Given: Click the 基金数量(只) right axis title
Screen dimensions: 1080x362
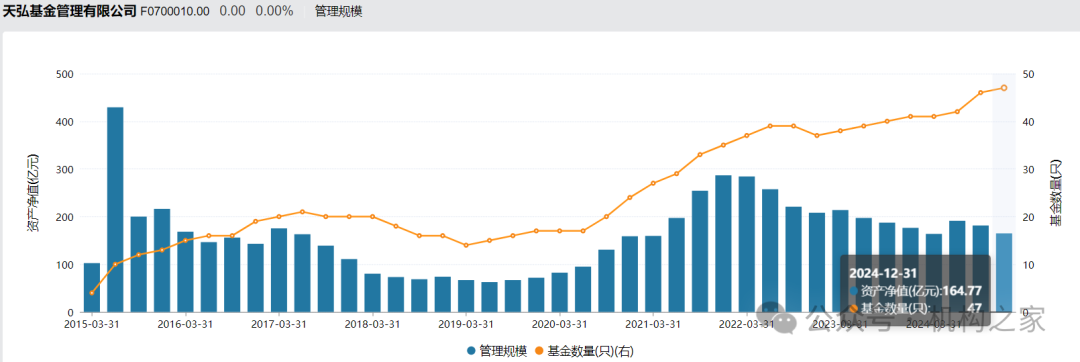Looking at the screenshot, I should pos(1055,193).
